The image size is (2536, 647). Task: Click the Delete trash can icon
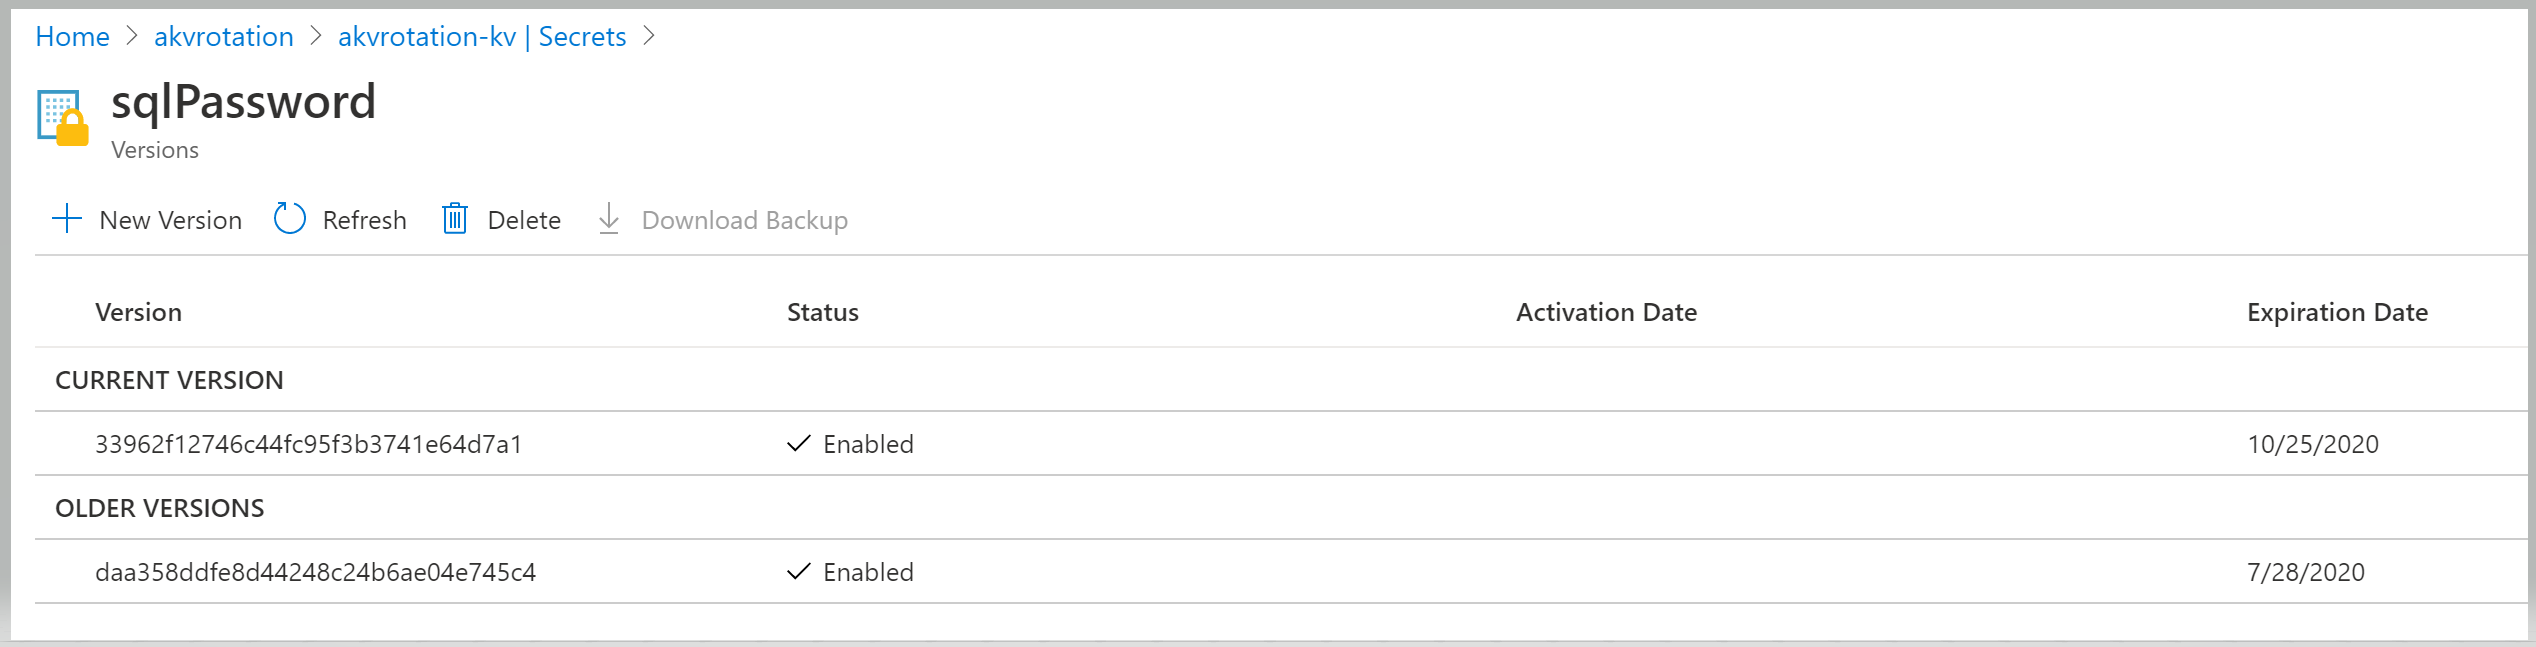click(x=455, y=219)
